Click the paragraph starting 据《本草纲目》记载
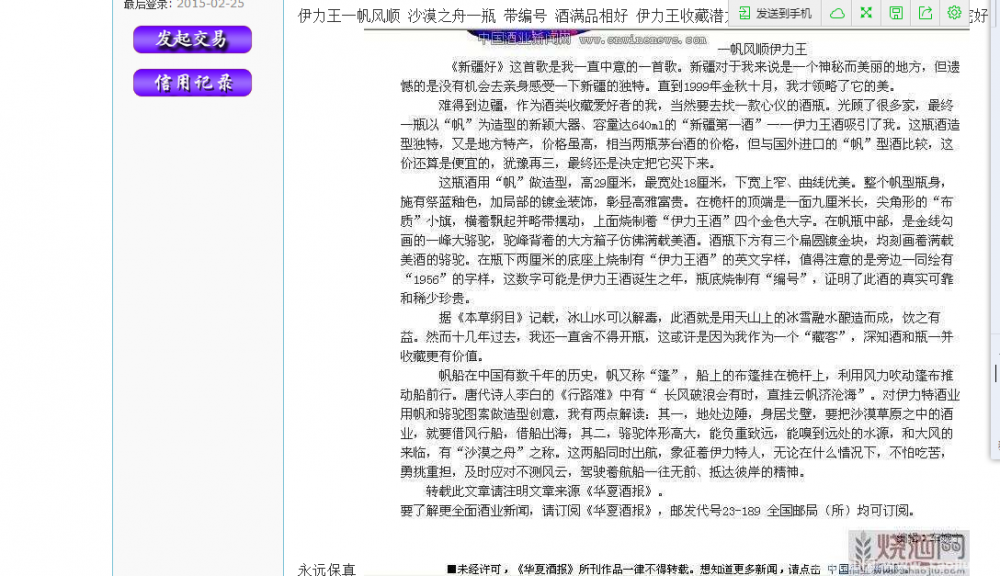 pyautogui.click(x=677, y=337)
